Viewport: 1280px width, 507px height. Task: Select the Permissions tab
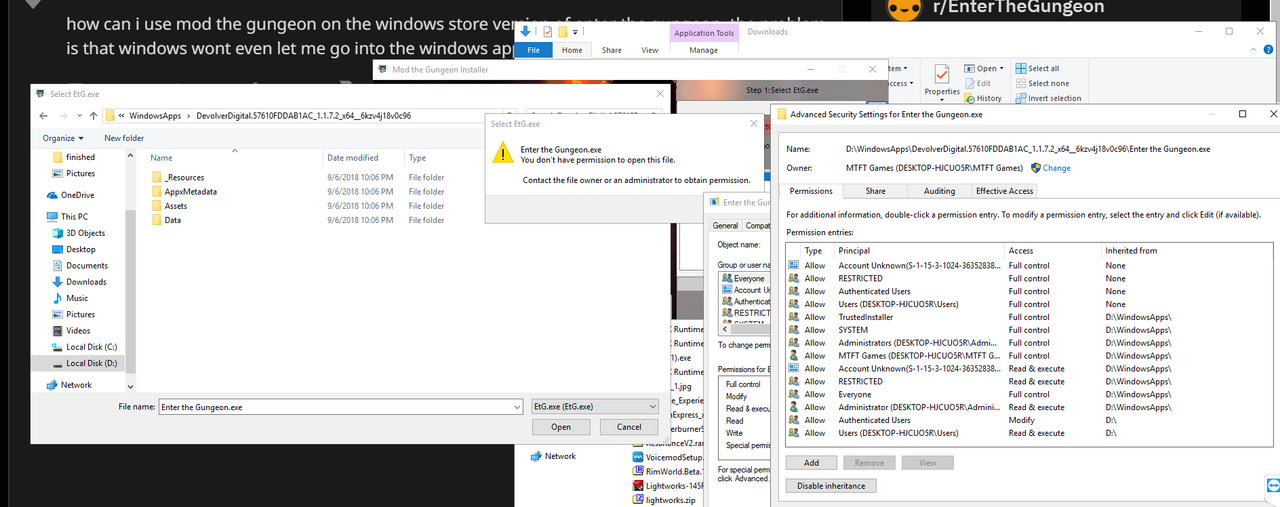810,191
